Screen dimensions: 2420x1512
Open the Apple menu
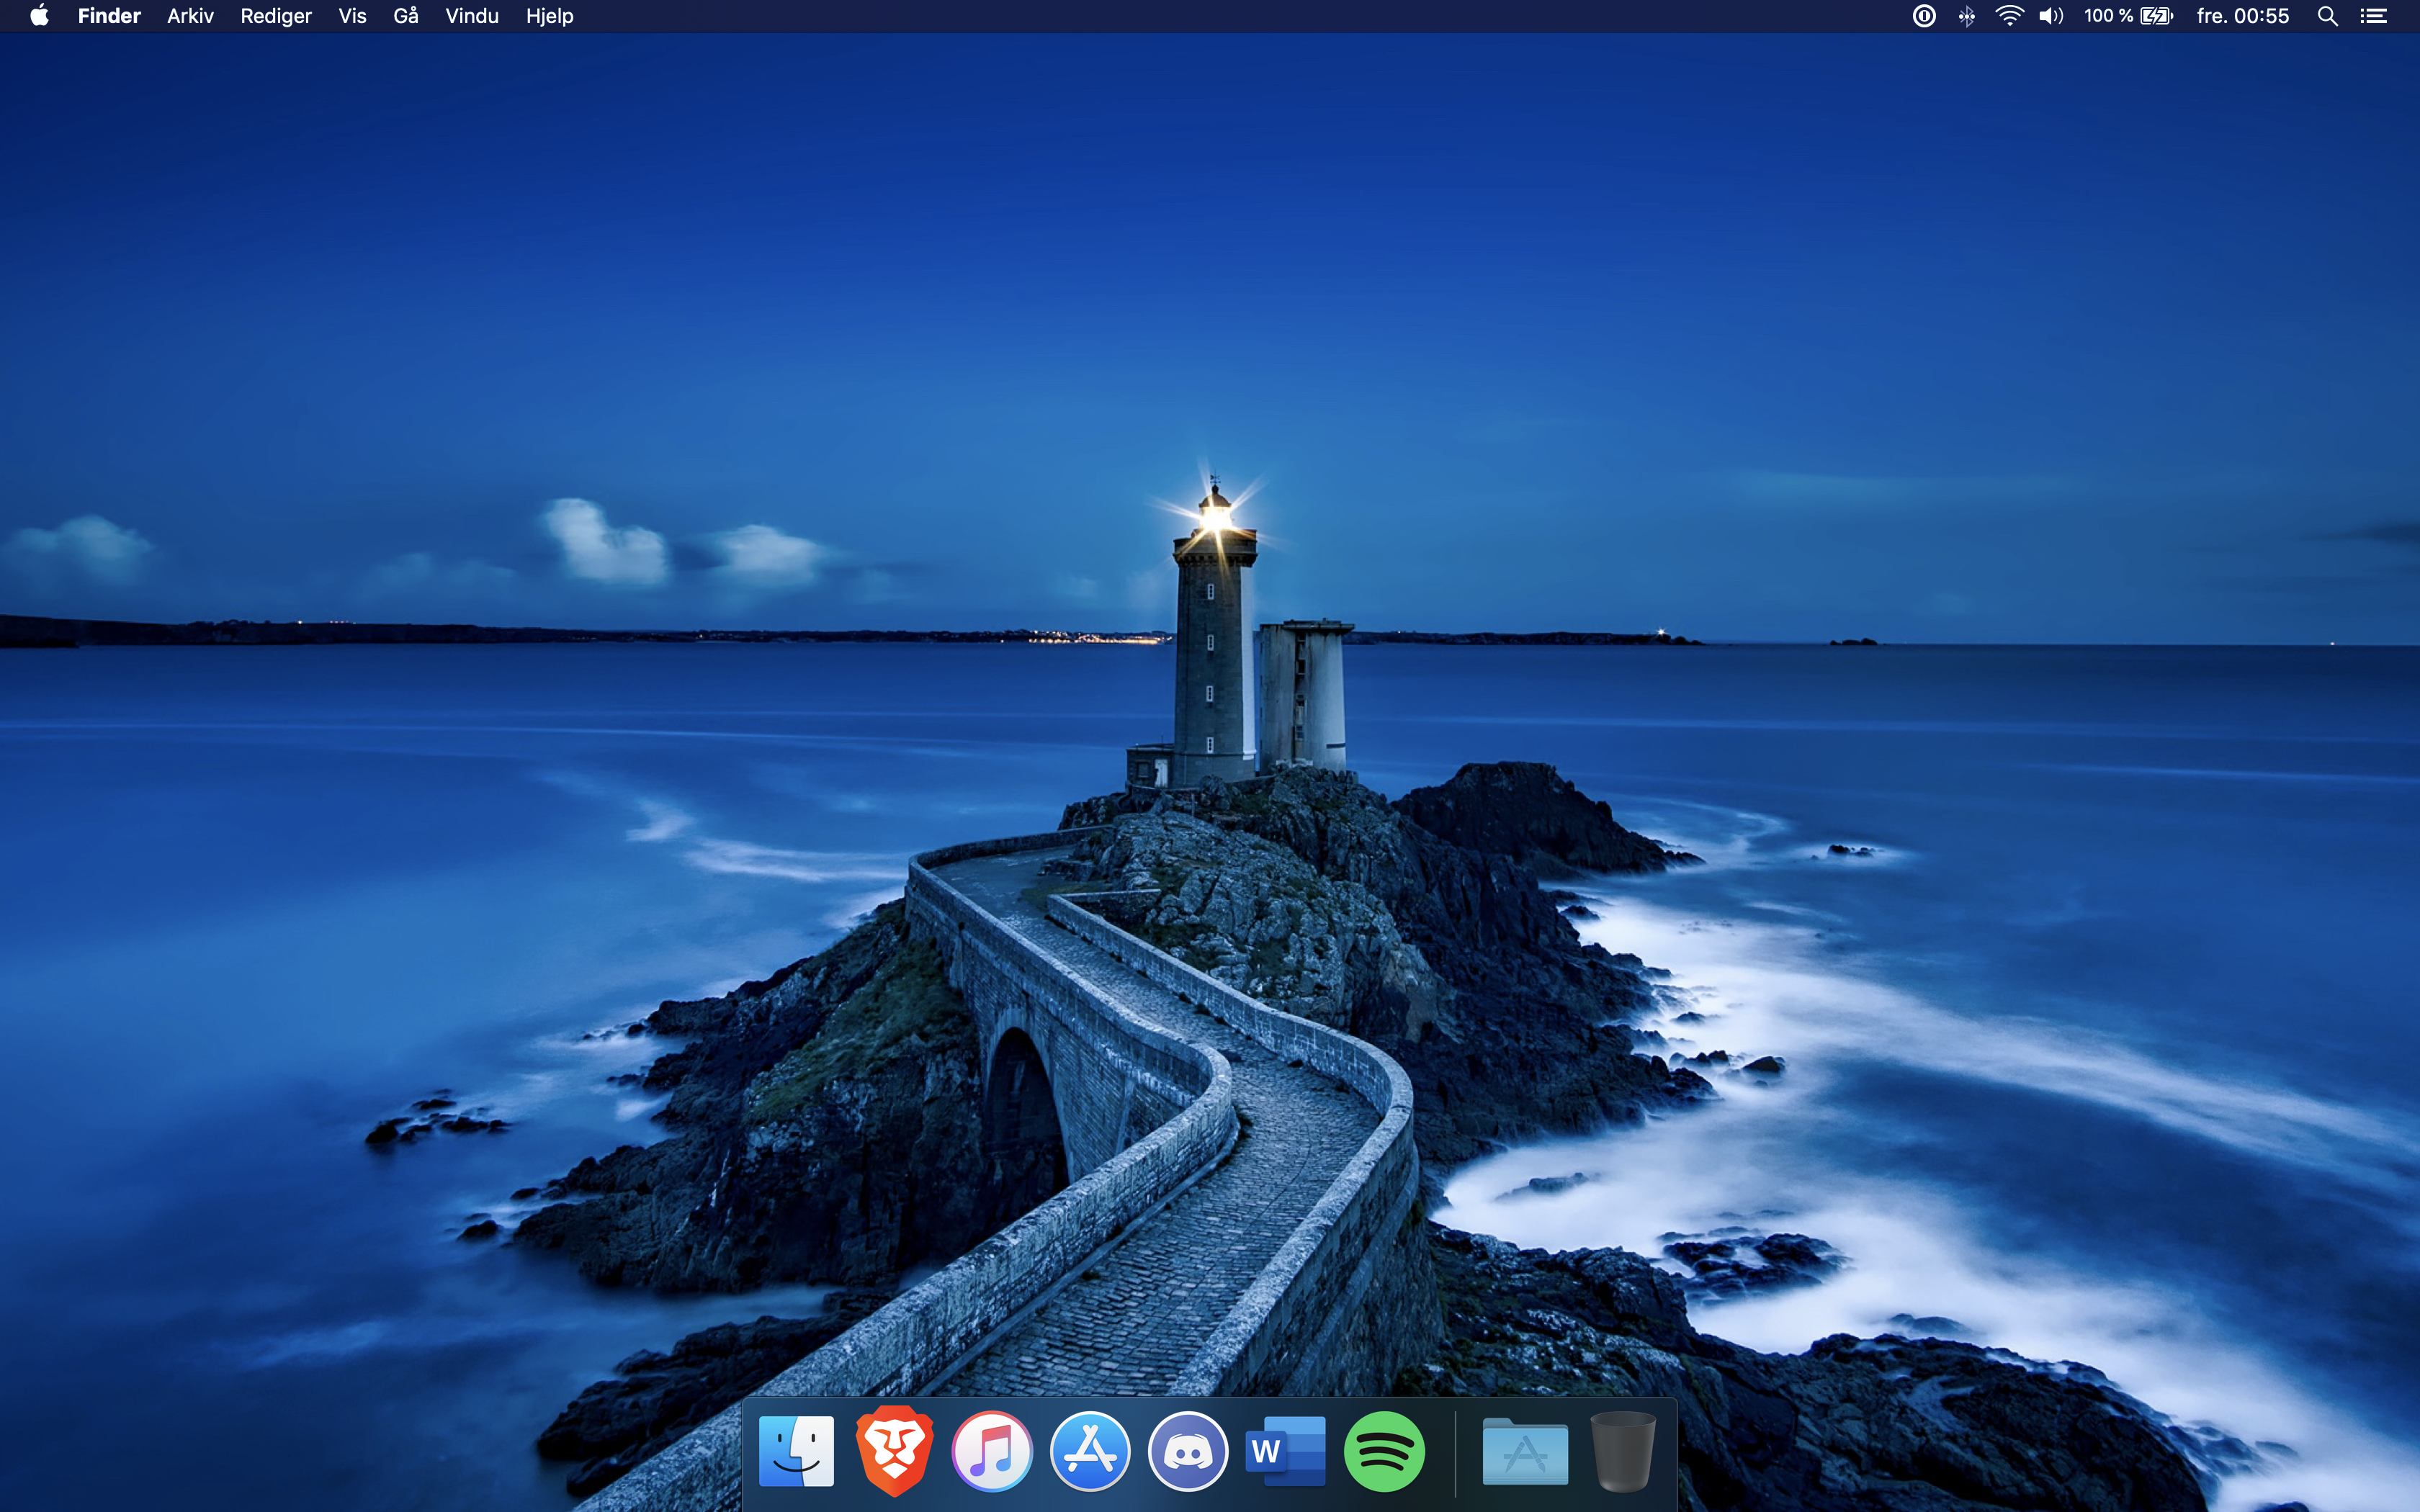pos(39,16)
